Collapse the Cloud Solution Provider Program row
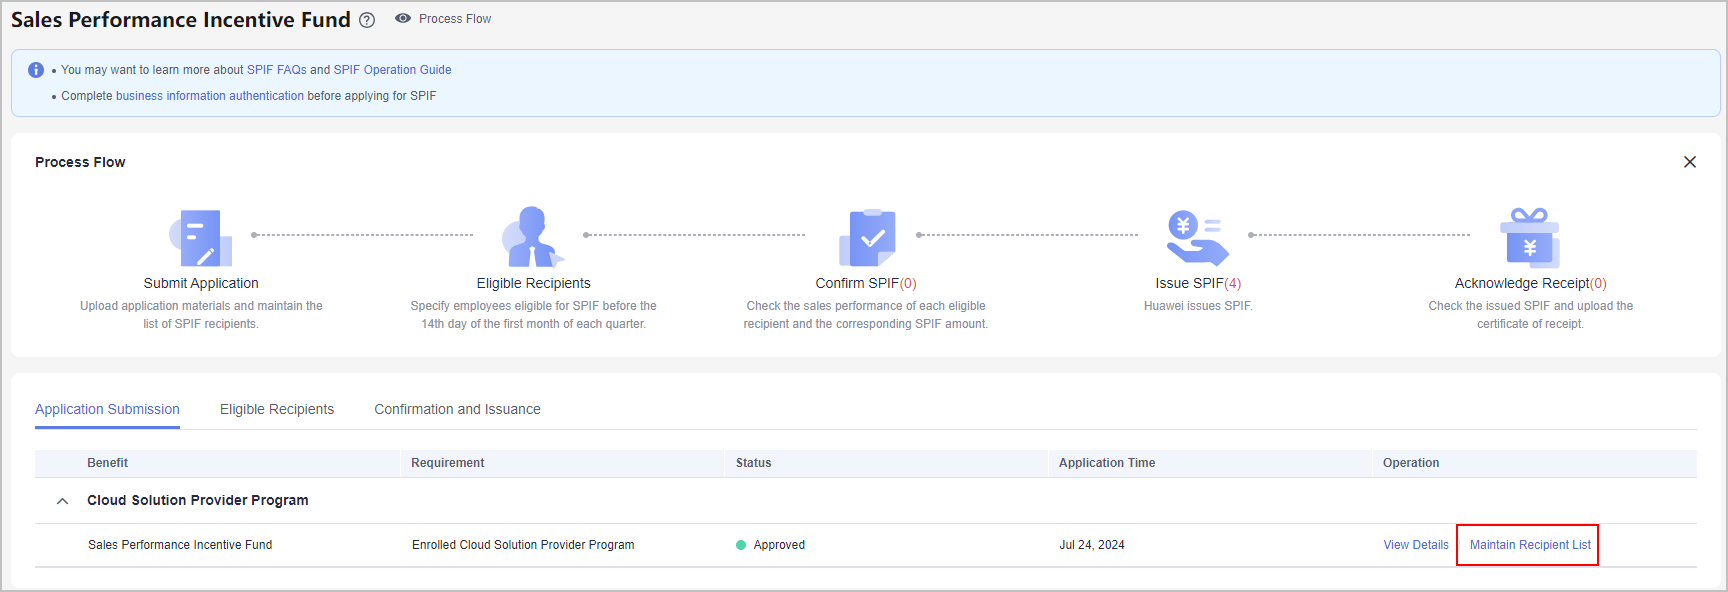The height and width of the screenshot is (592, 1728). (x=62, y=501)
